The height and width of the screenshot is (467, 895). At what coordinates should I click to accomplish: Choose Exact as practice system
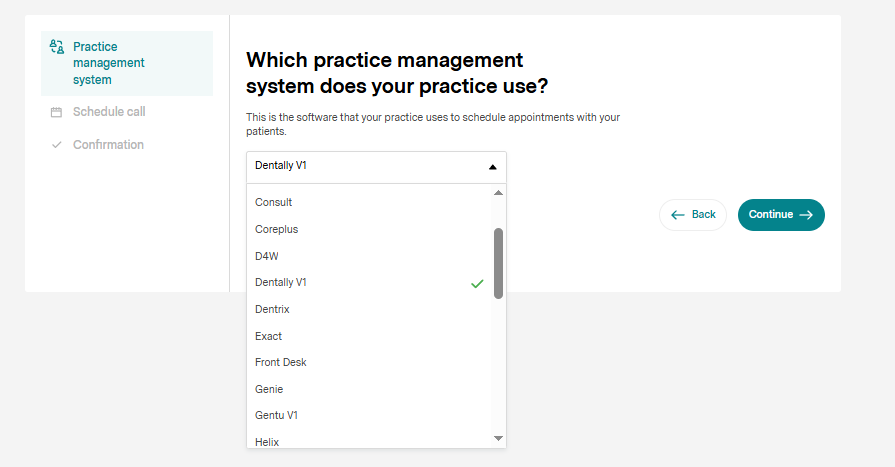[x=269, y=336]
